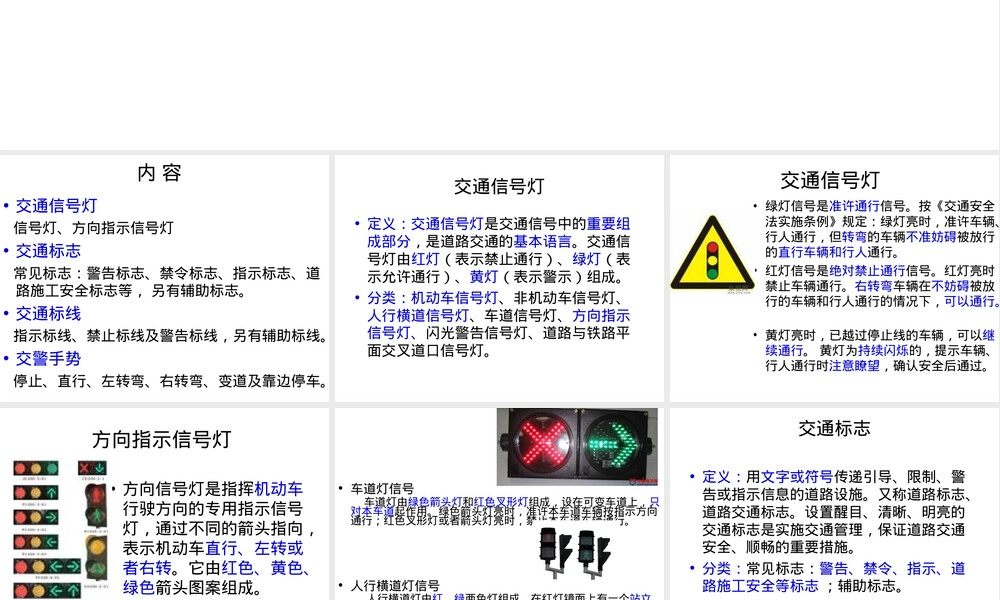Viewport: 1000px width, 600px height.
Task: Select the 黄灯亮时 bullet paragraph
Action: click(x=880, y=350)
